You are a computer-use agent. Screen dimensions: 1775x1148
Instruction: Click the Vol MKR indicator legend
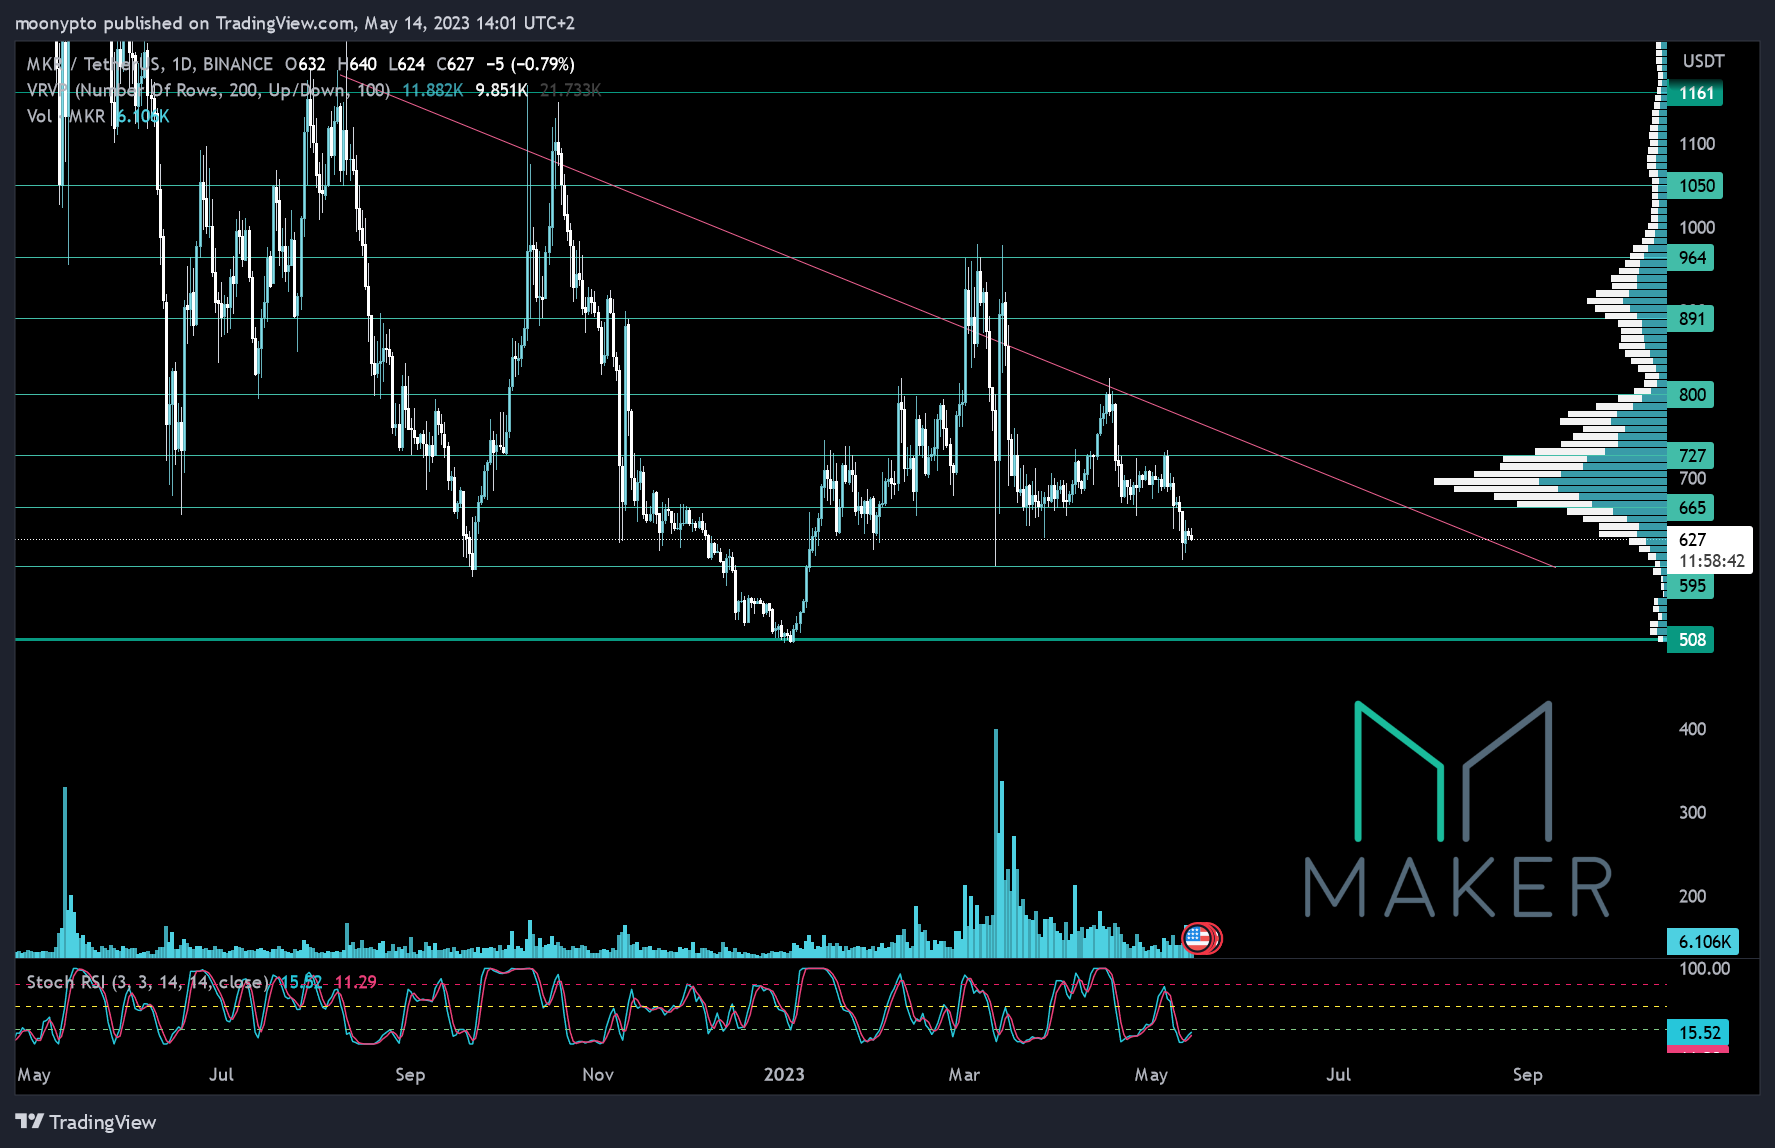tap(66, 116)
